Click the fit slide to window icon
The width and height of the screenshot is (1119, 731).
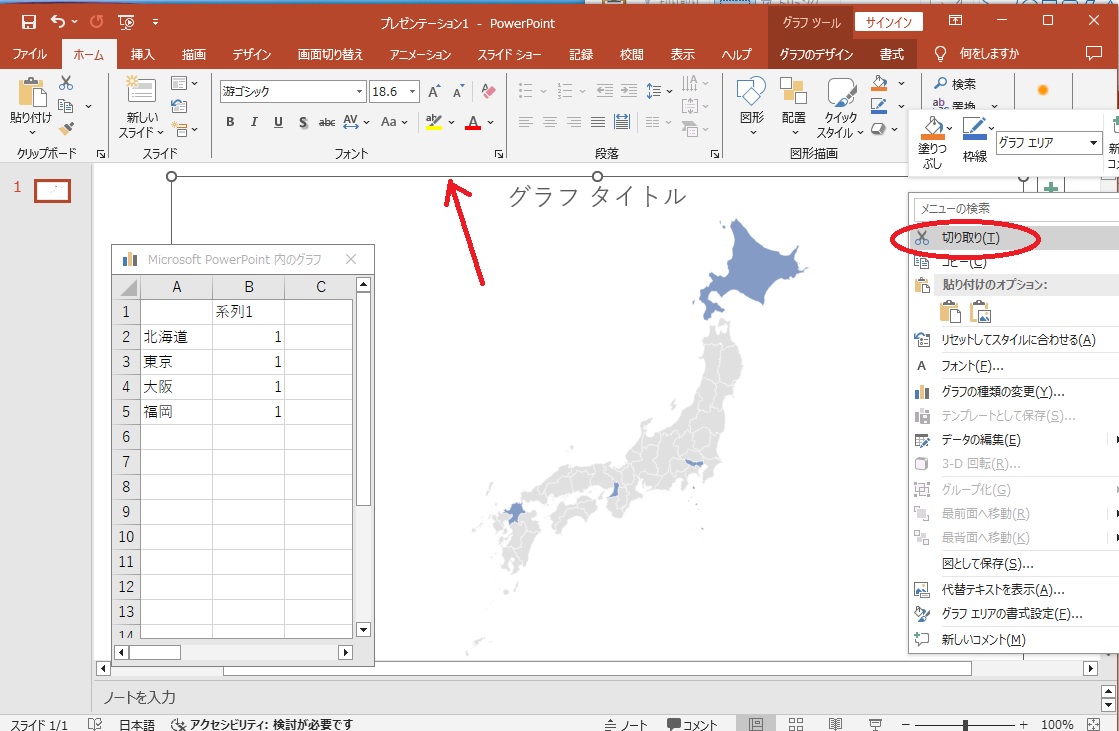pos(1094,724)
